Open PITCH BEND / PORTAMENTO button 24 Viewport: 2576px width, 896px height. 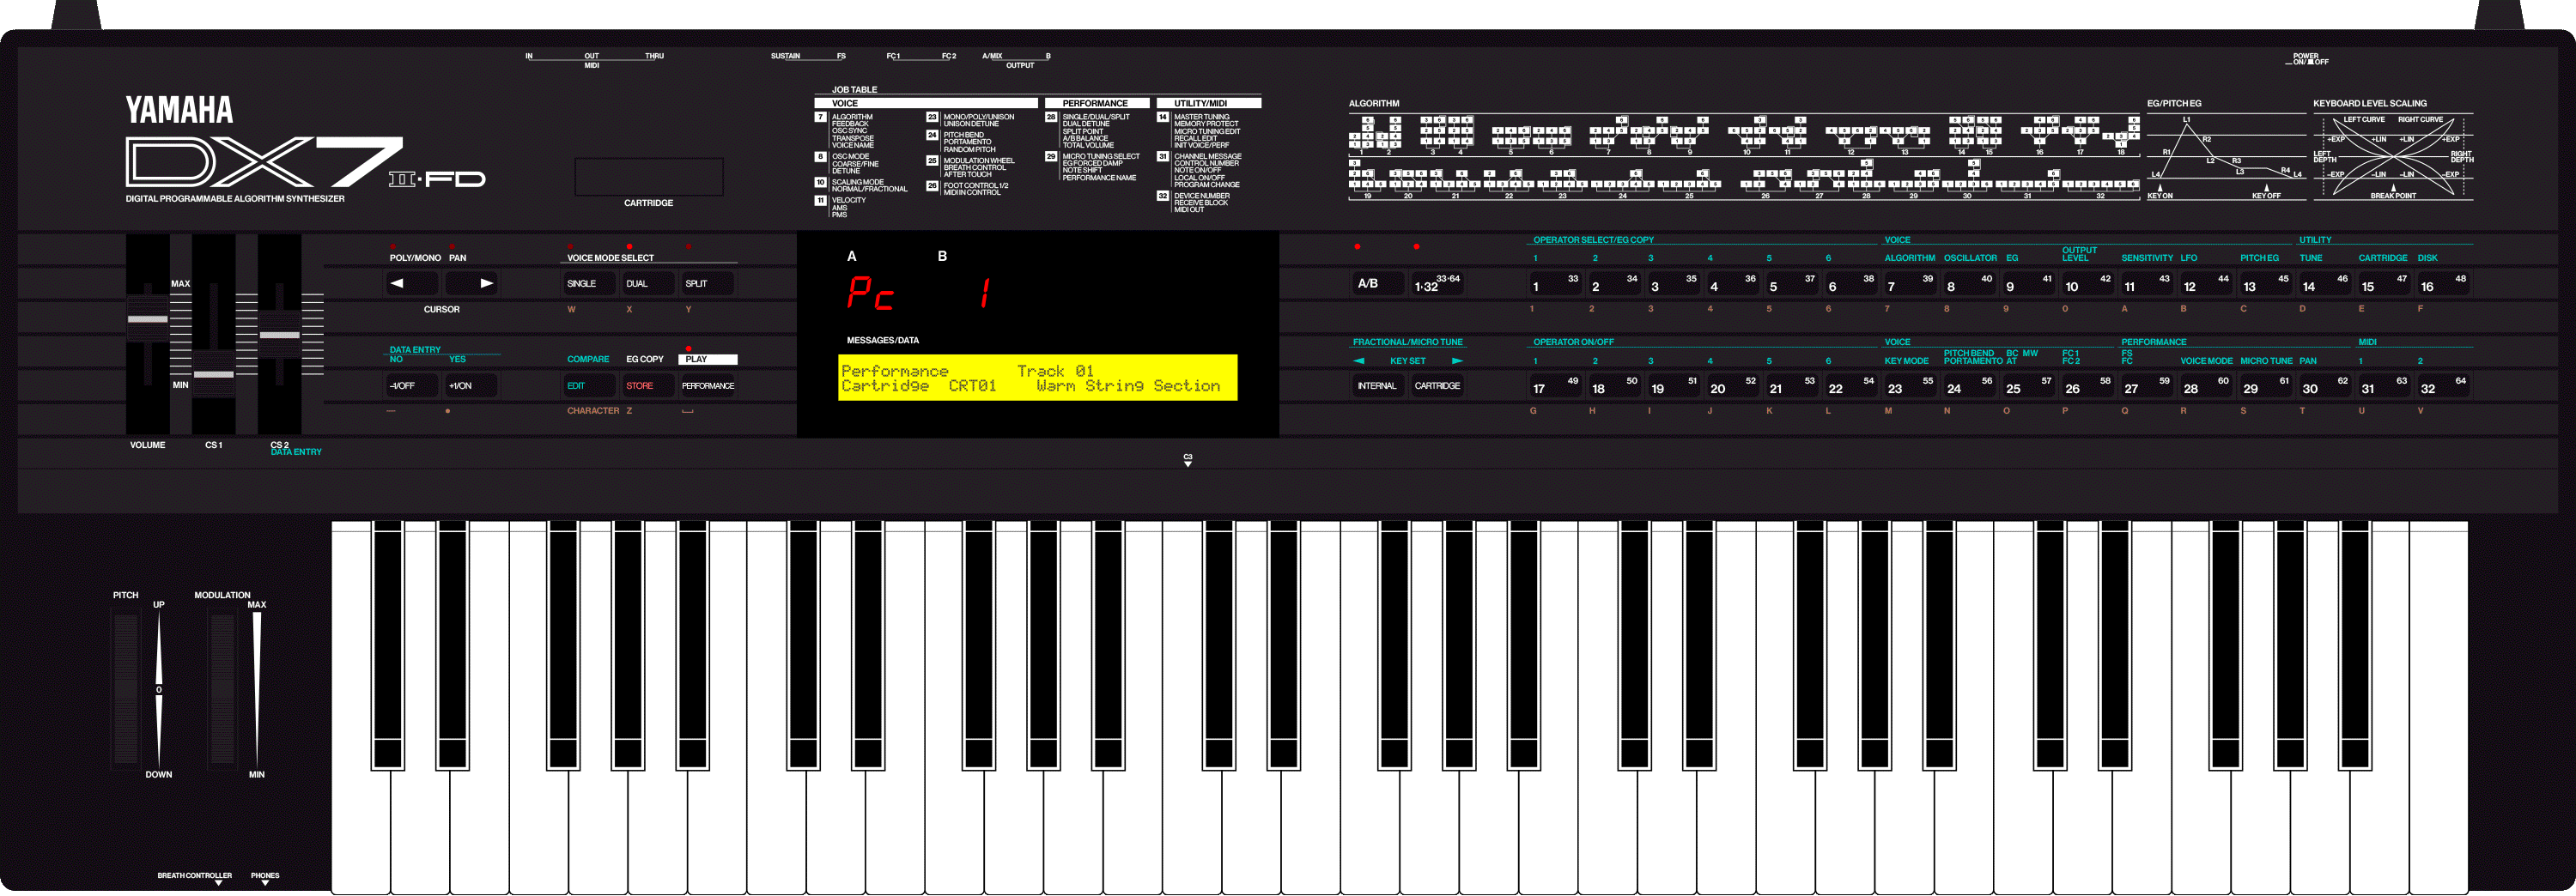coord(1969,387)
